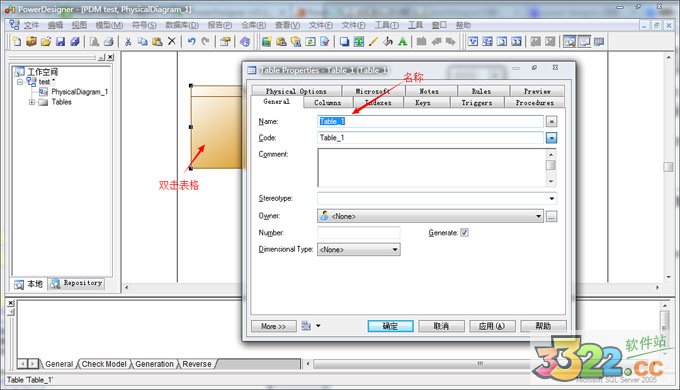Click the Save floppy disk icon
Viewport: 680px width, 390px height.
pos(60,42)
